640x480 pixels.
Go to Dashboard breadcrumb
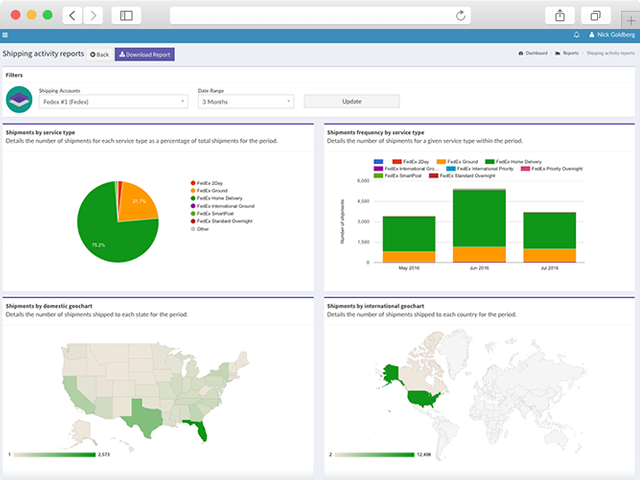533,53
